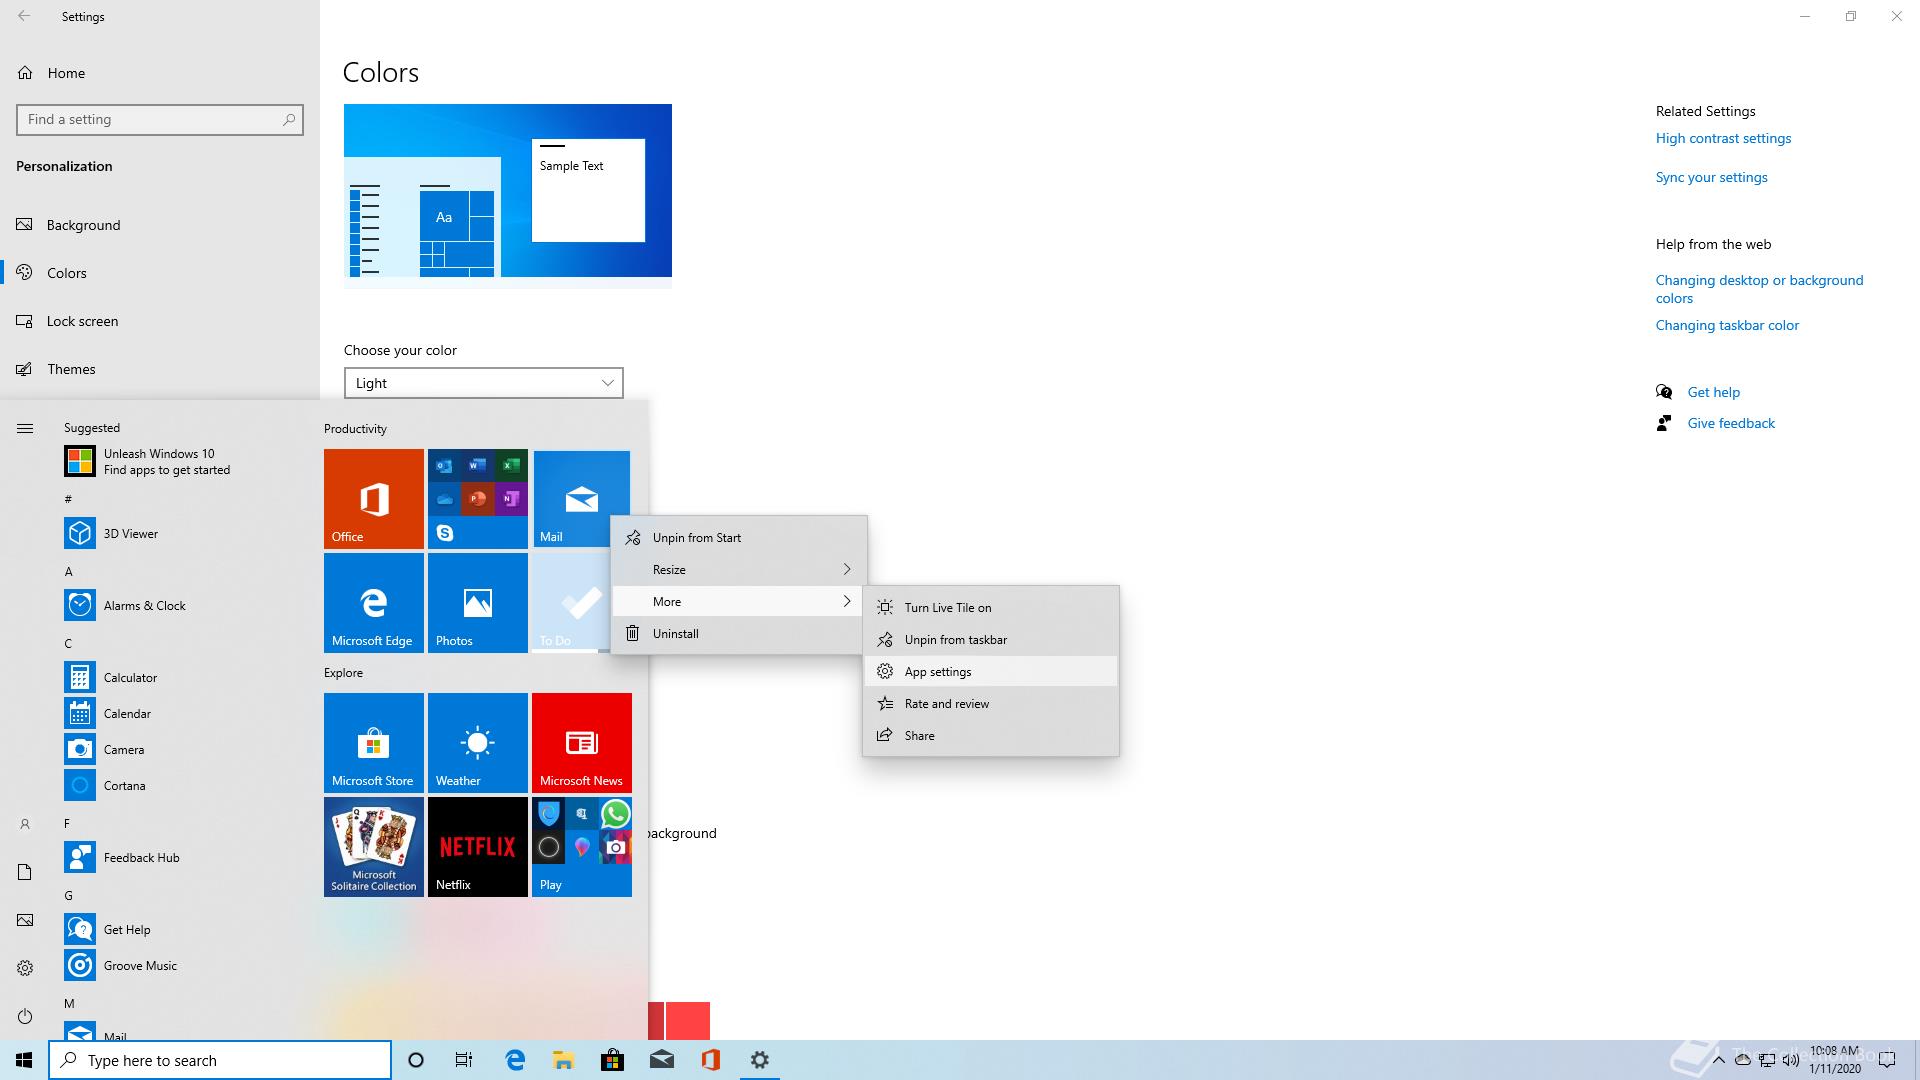Click the Start menu Power icon
Image resolution: width=1920 pixels, height=1080 pixels.
click(25, 1016)
